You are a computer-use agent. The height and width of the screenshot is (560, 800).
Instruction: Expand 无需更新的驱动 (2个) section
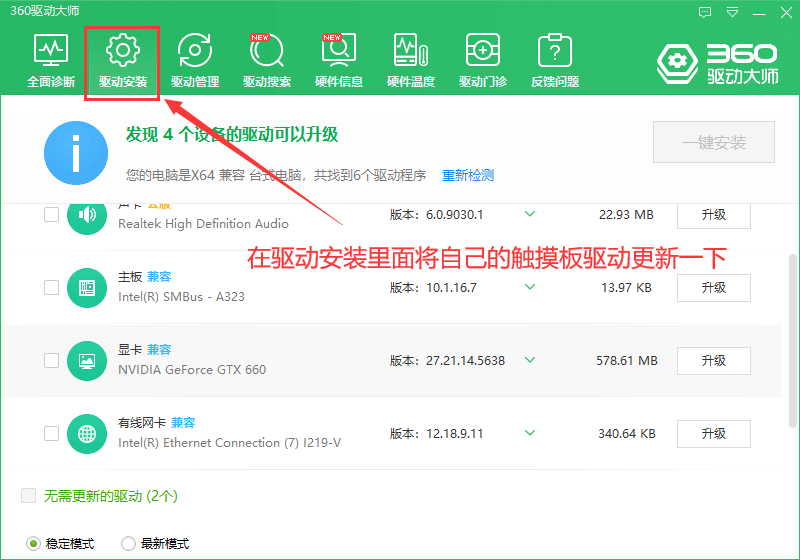pyautogui.click(x=110, y=496)
